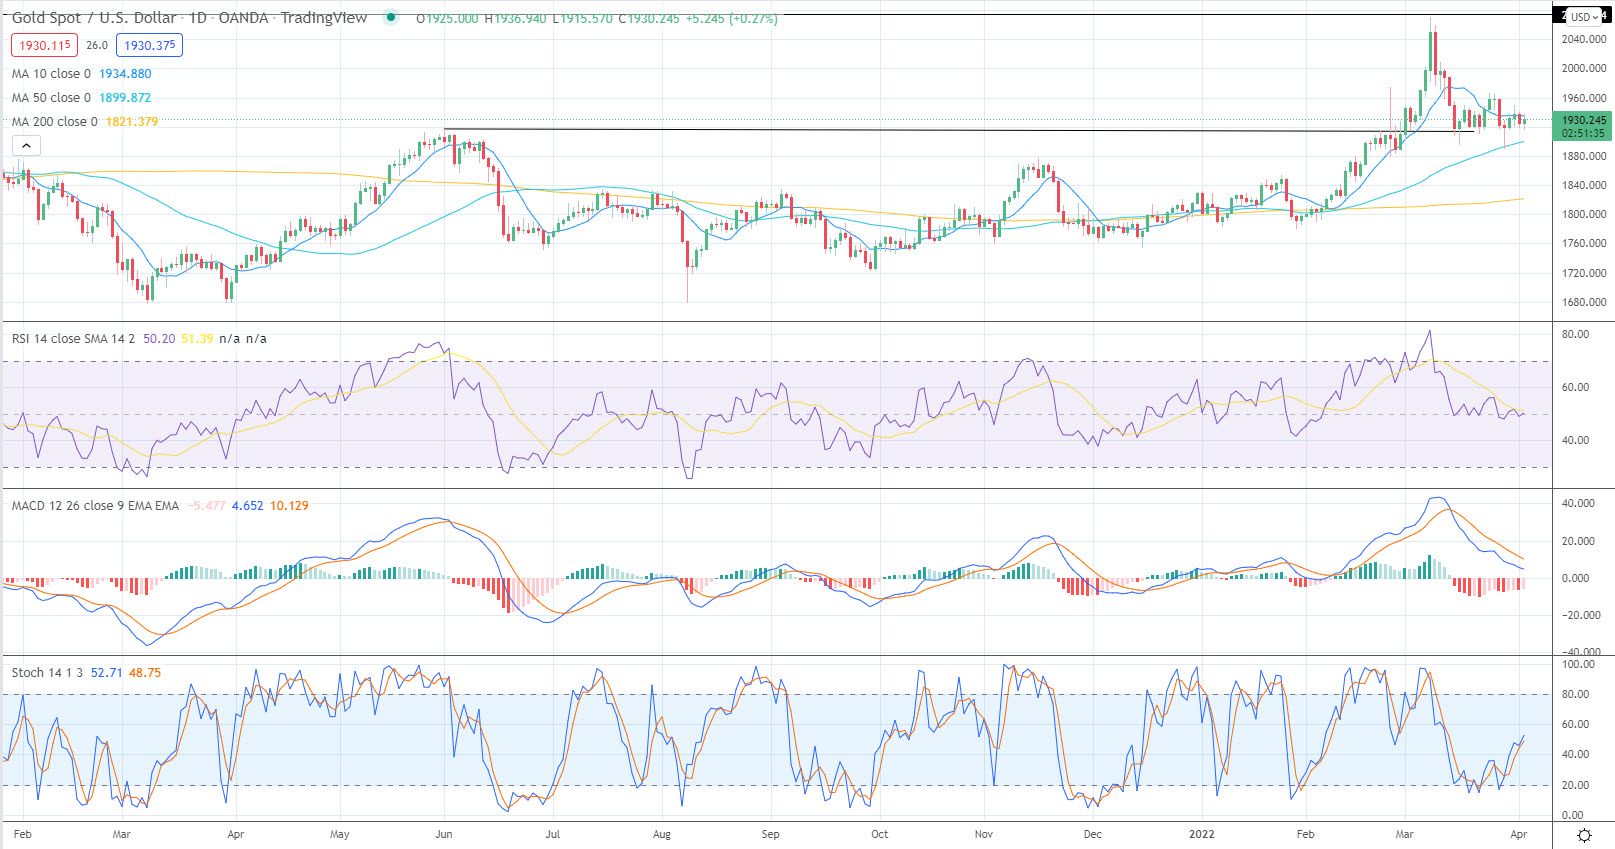Select the Gold Spot / U.S. Dollar title
The height and width of the screenshot is (849, 1615).
(94, 18)
